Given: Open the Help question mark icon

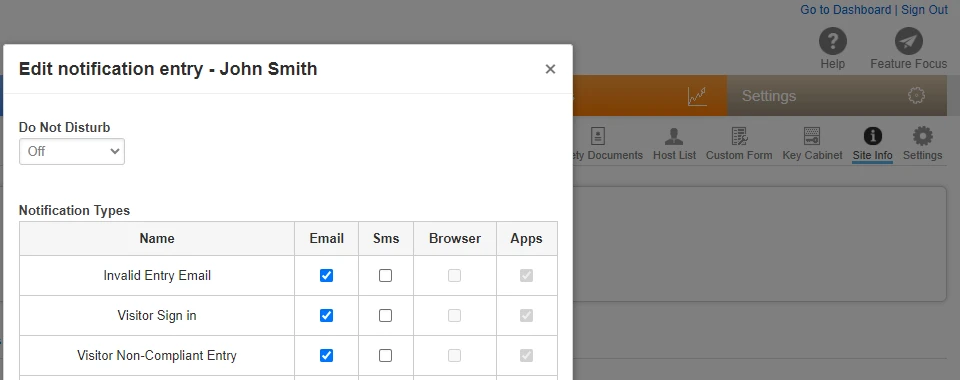Looking at the screenshot, I should (833, 42).
